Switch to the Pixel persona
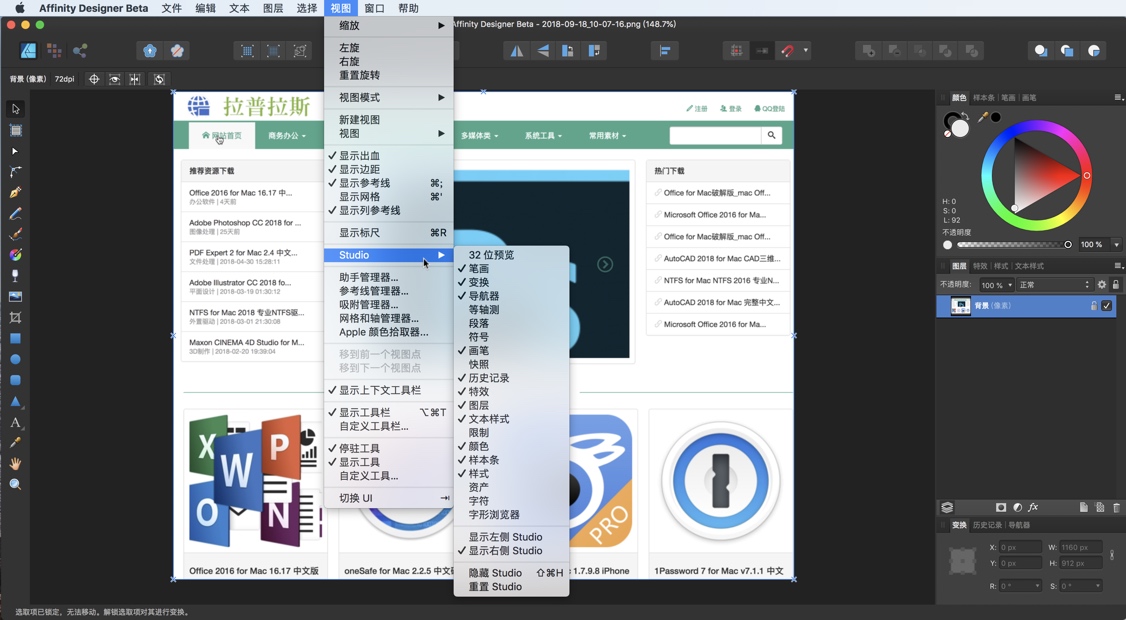Image resolution: width=1126 pixels, height=620 pixels. pyautogui.click(x=54, y=50)
